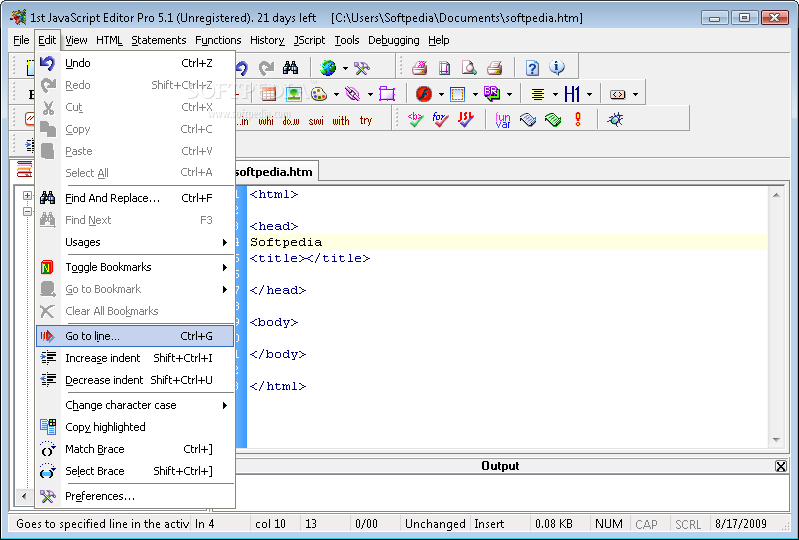799x540 pixels.
Task: Click the yellow tag brackets icon
Action: point(618,94)
